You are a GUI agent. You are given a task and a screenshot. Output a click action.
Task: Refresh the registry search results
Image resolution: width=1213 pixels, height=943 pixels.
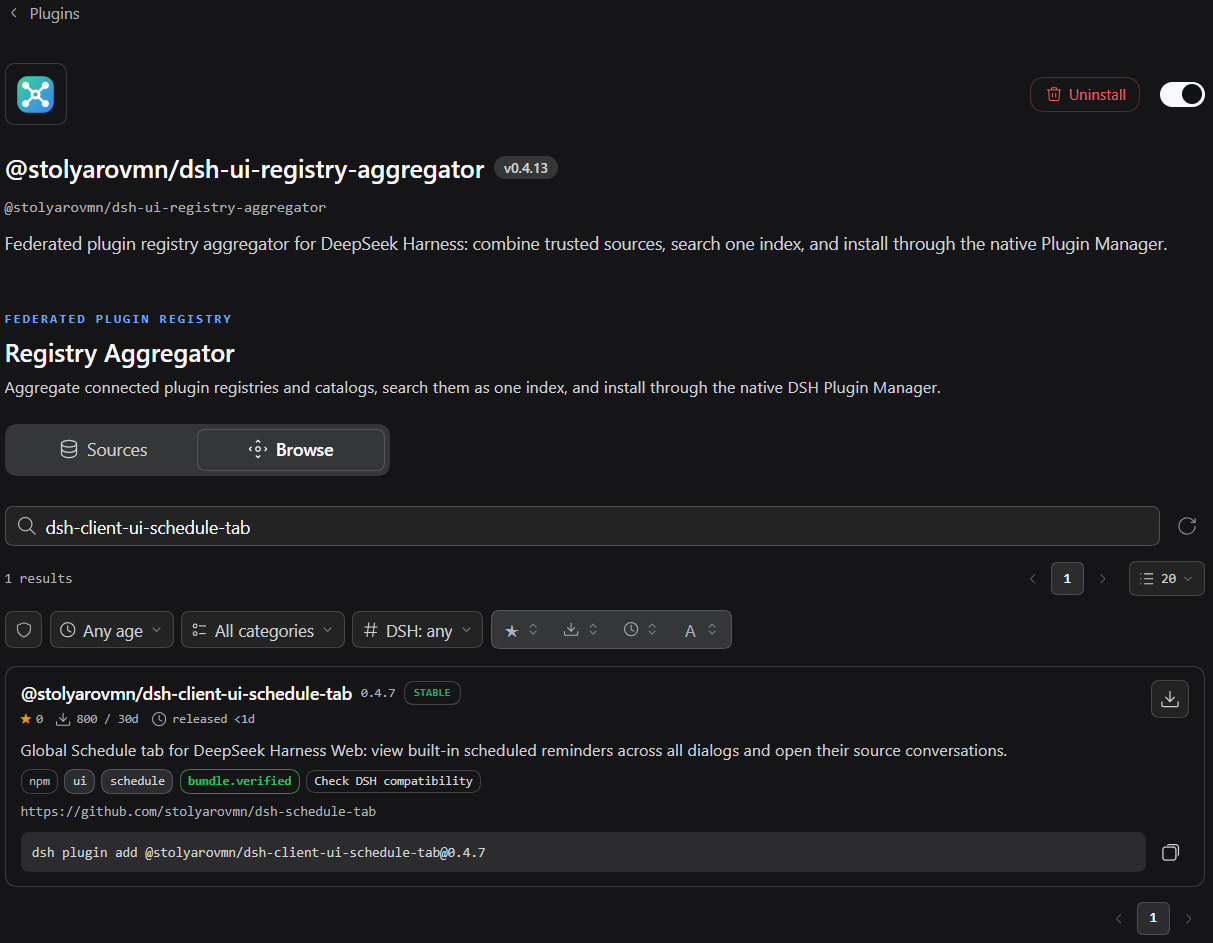pyautogui.click(x=1187, y=526)
